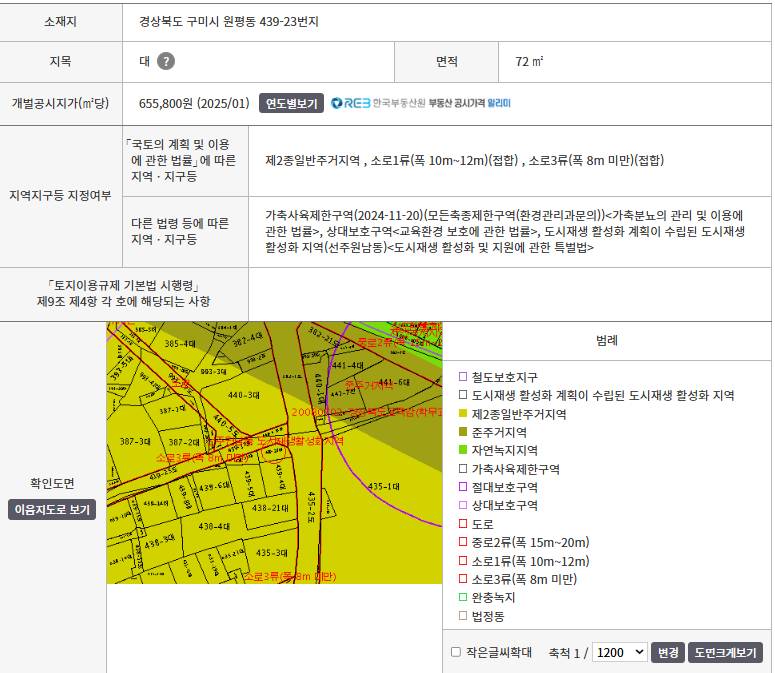Click the 완충녹지 green outline legend box

[463, 597]
